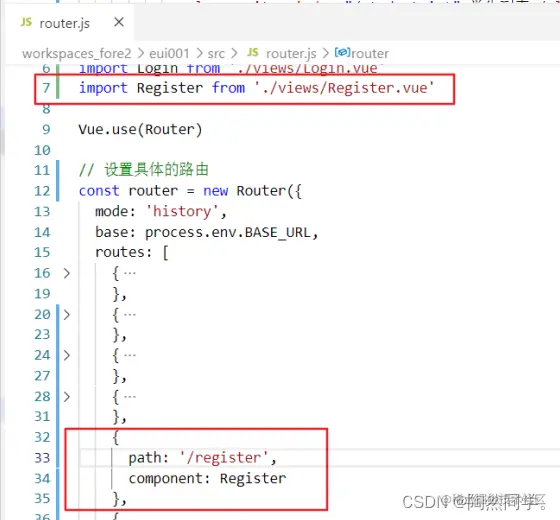Image resolution: width=560 pixels, height=520 pixels.
Task: Open the src breadcrumb segment
Action: click(x=216, y=54)
